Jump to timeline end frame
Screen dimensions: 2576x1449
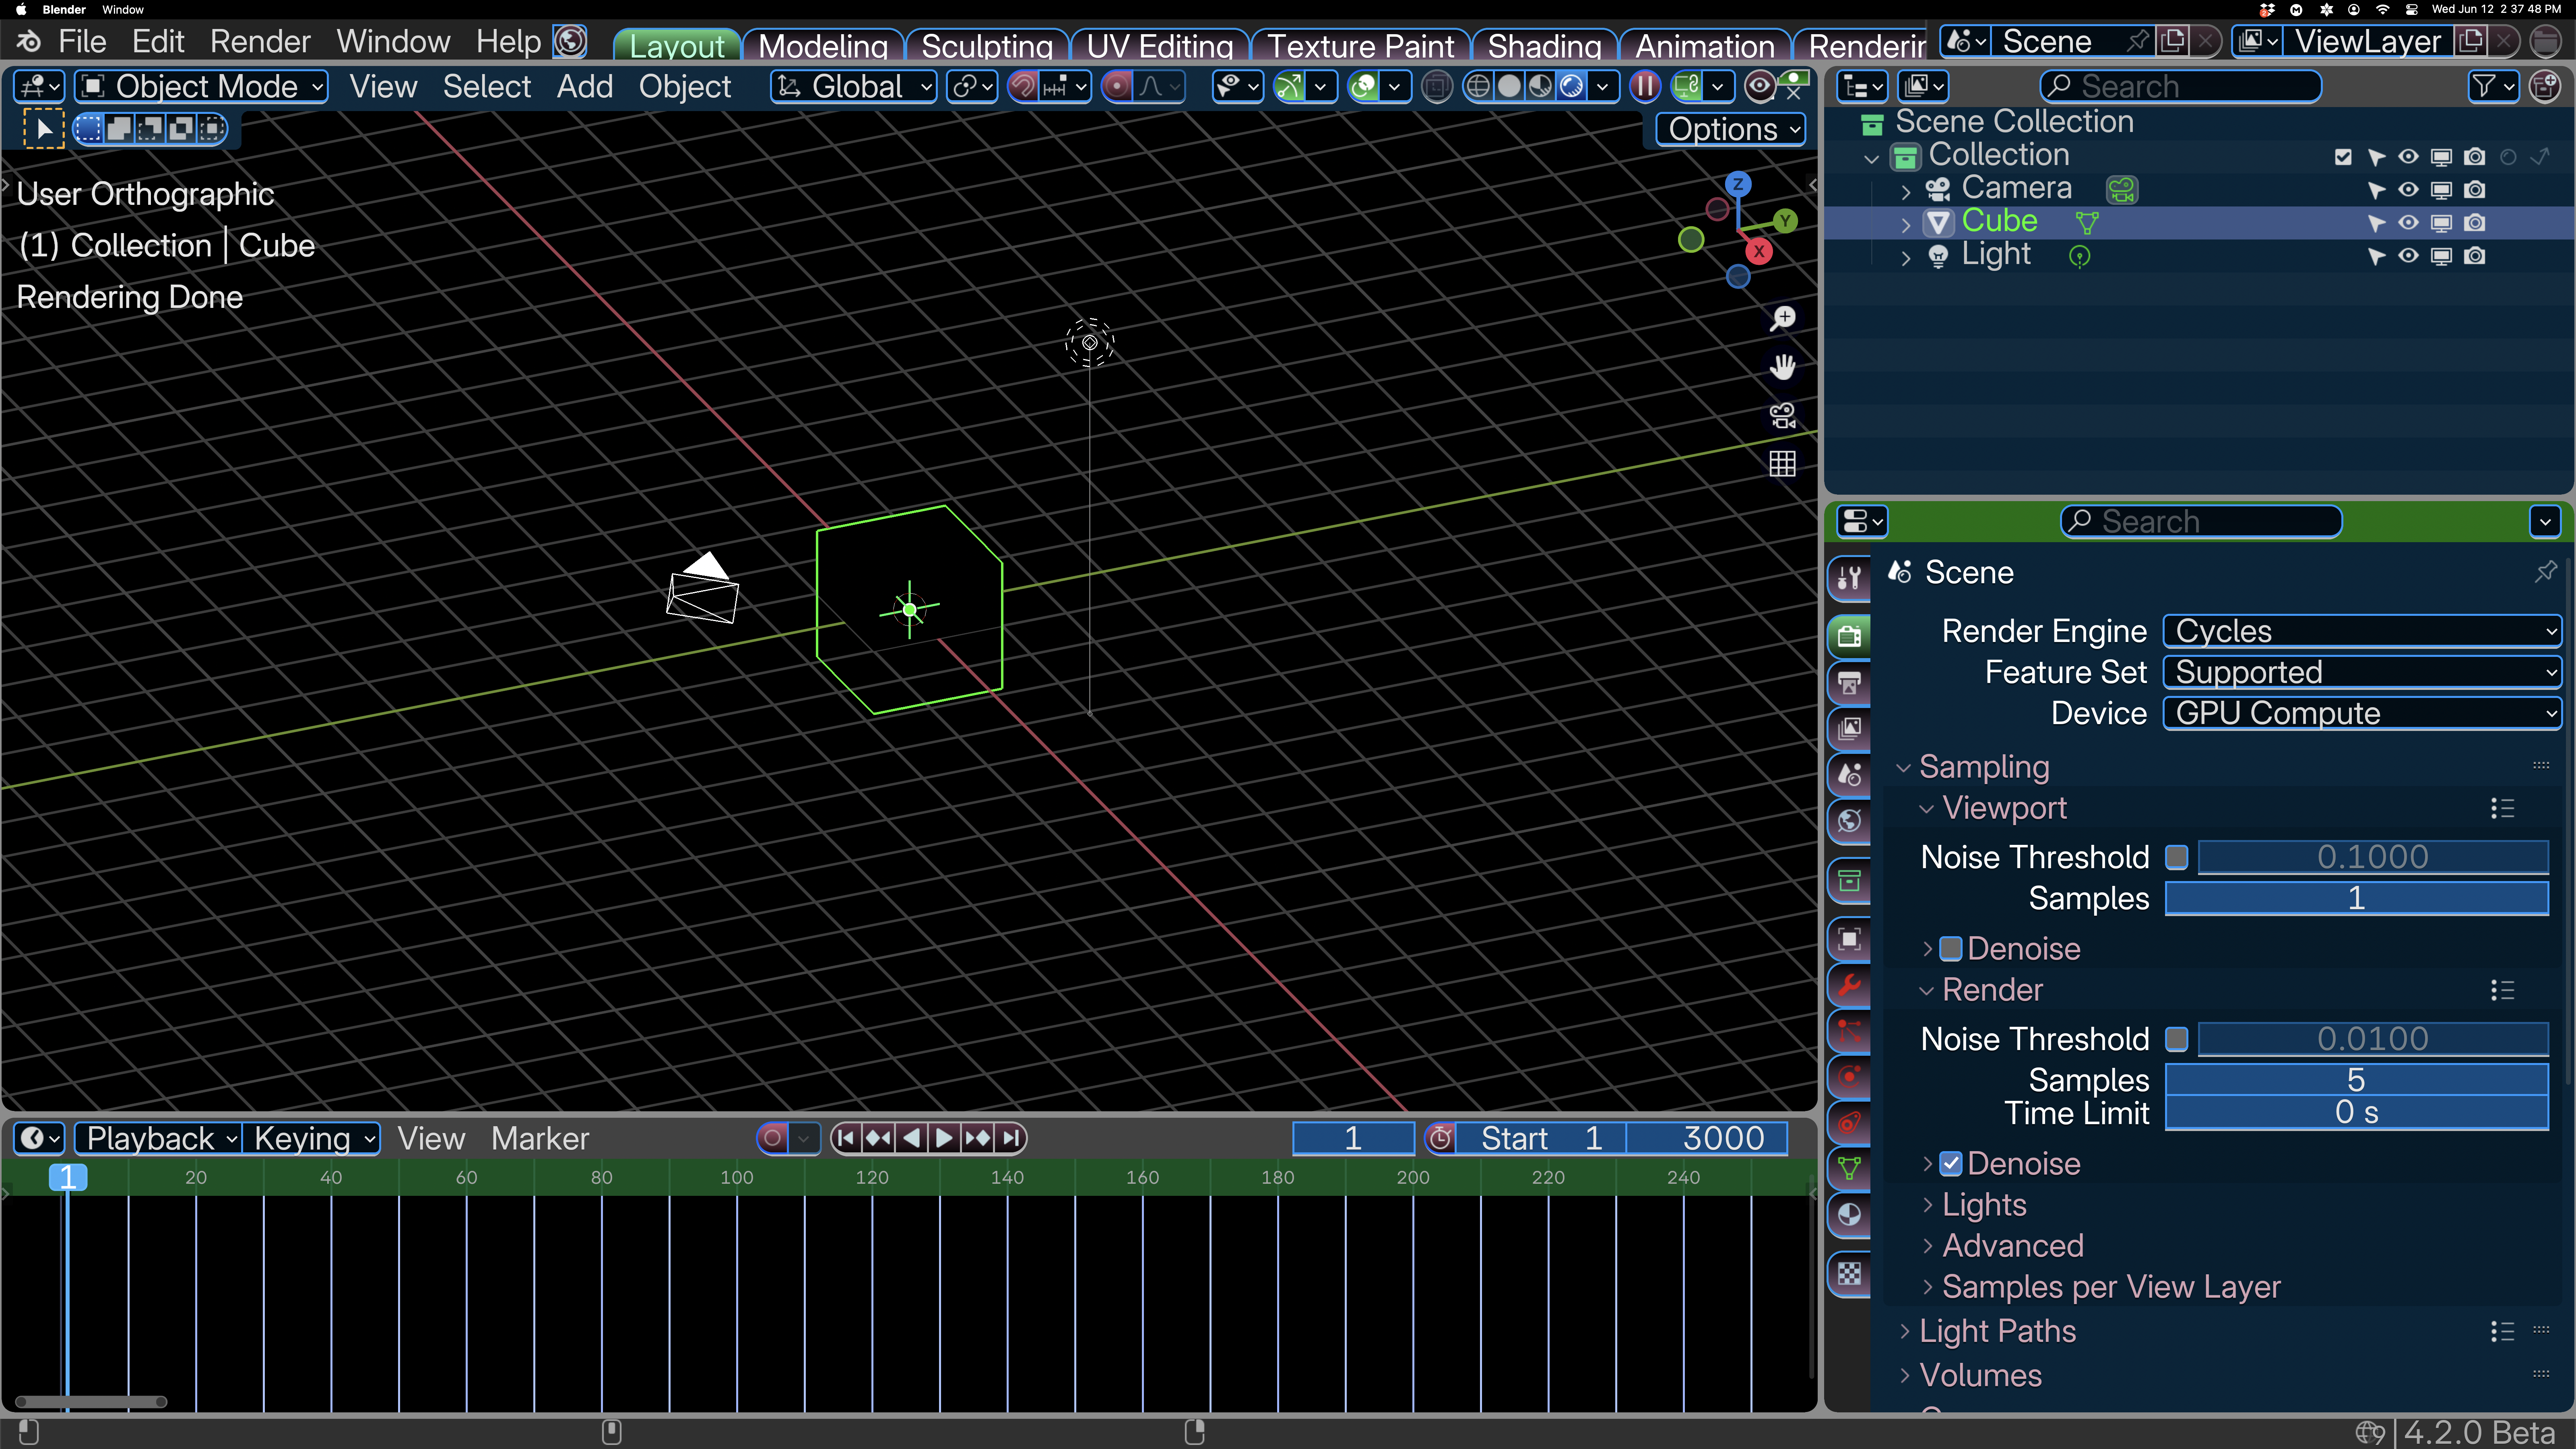tap(1012, 1138)
